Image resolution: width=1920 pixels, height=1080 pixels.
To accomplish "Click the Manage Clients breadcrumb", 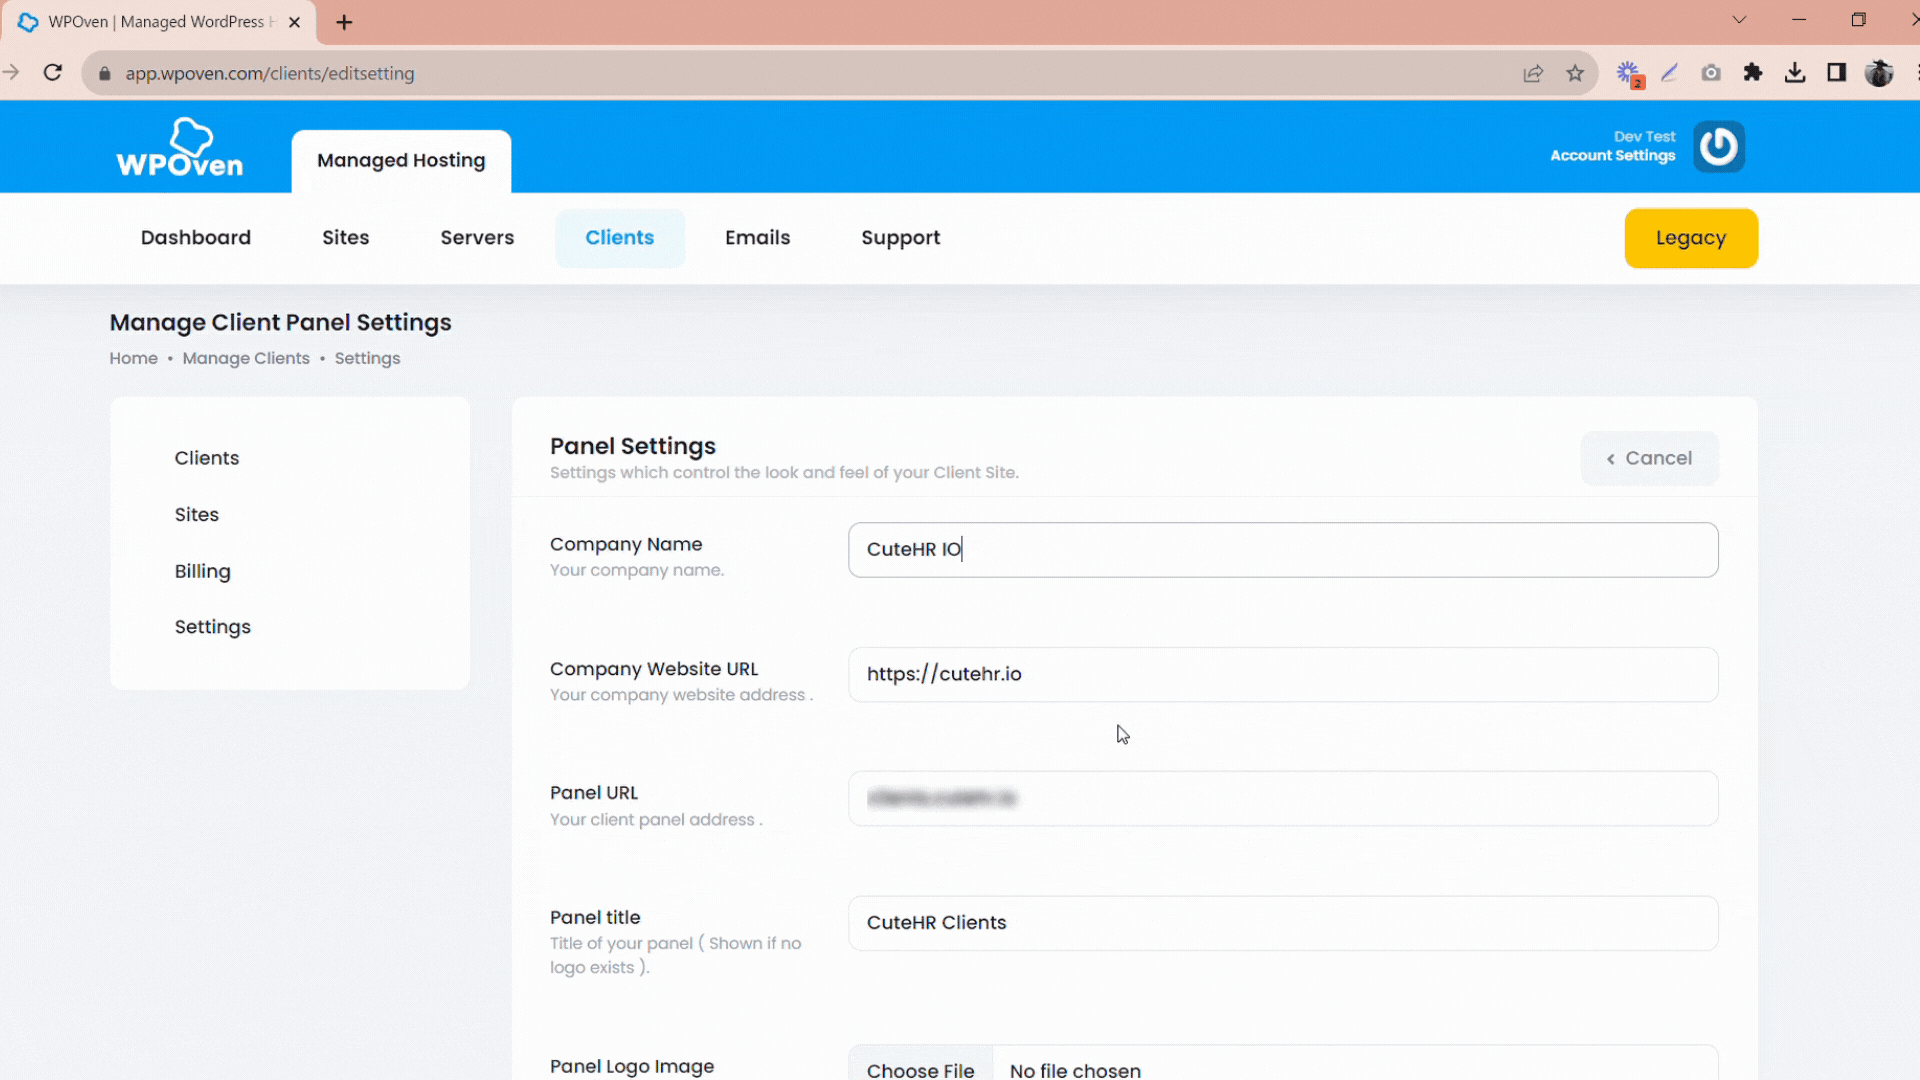I will point(246,358).
